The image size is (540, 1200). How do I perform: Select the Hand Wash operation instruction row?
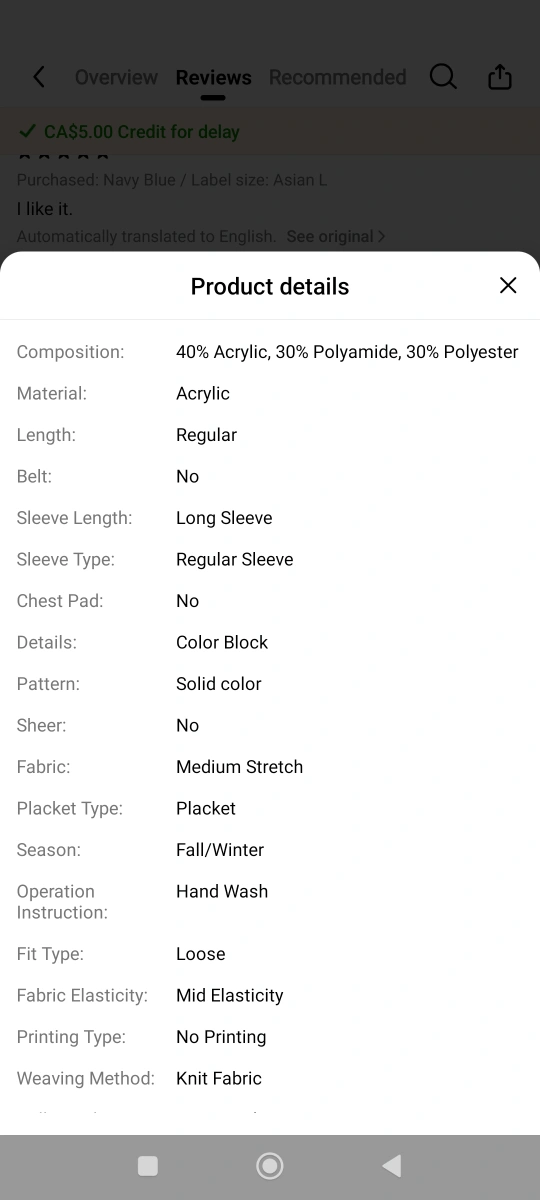[270, 902]
